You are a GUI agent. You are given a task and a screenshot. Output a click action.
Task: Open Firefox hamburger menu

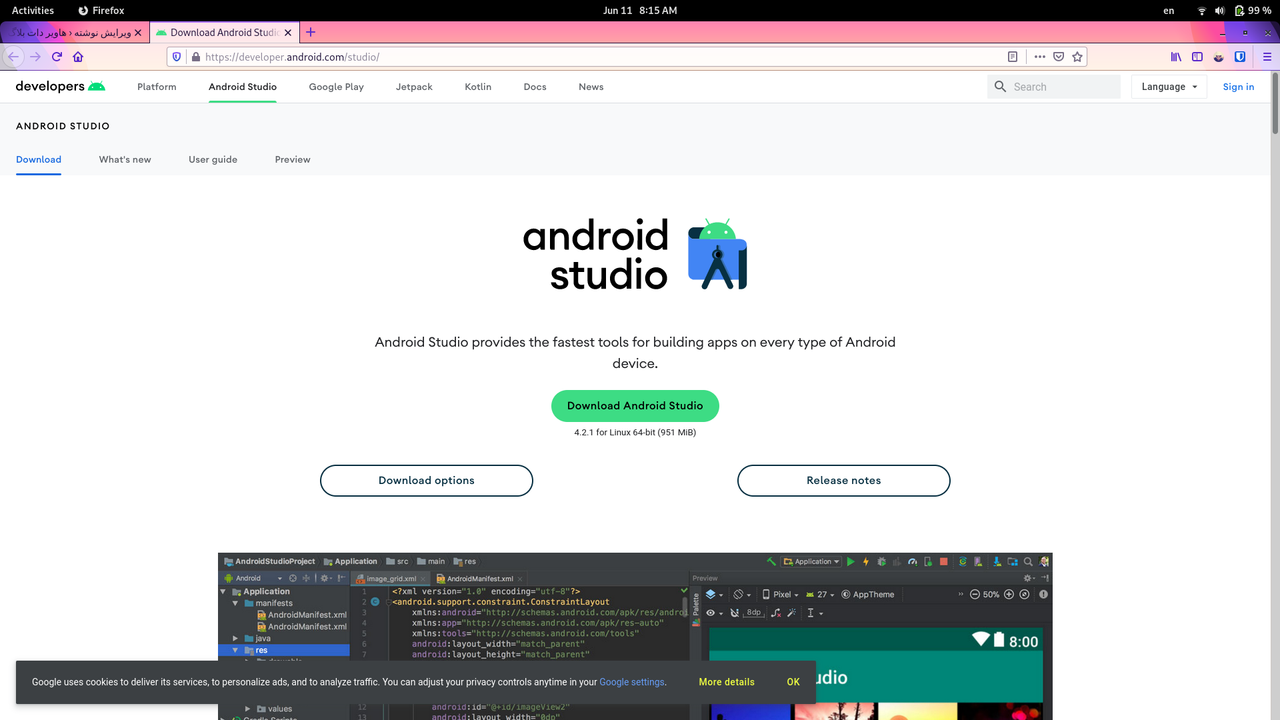pos(1267,57)
